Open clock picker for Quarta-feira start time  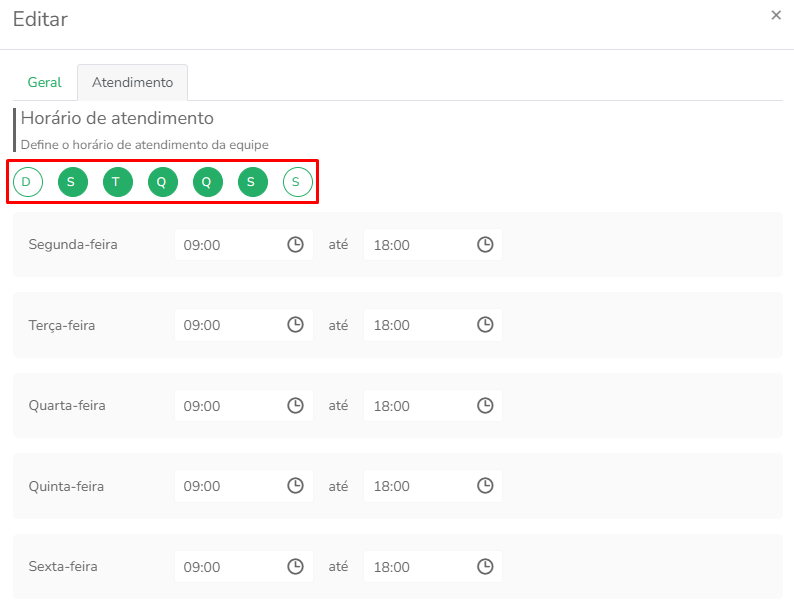pos(295,406)
